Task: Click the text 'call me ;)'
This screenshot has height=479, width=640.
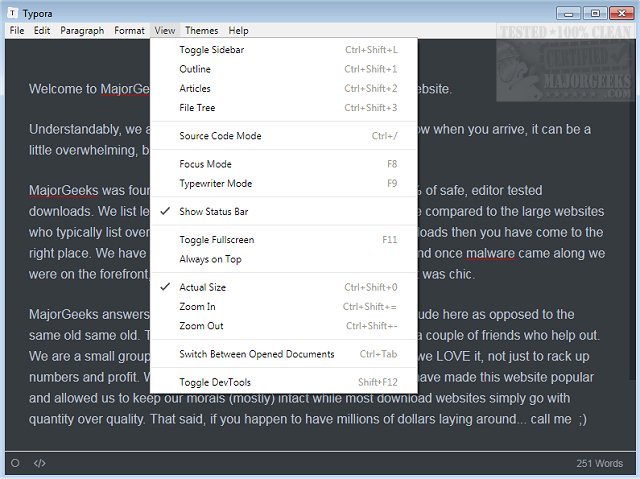Action: coord(558,419)
